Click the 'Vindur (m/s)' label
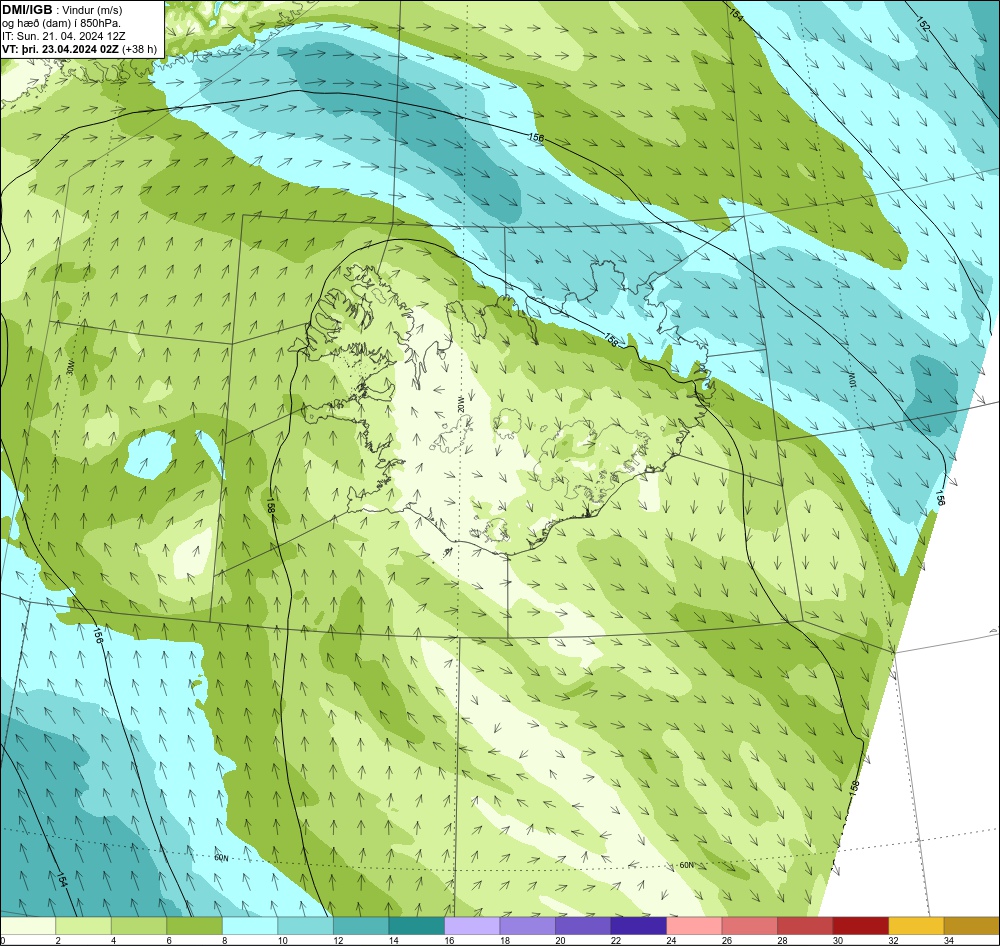1000x946 pixels. point(92,11)
